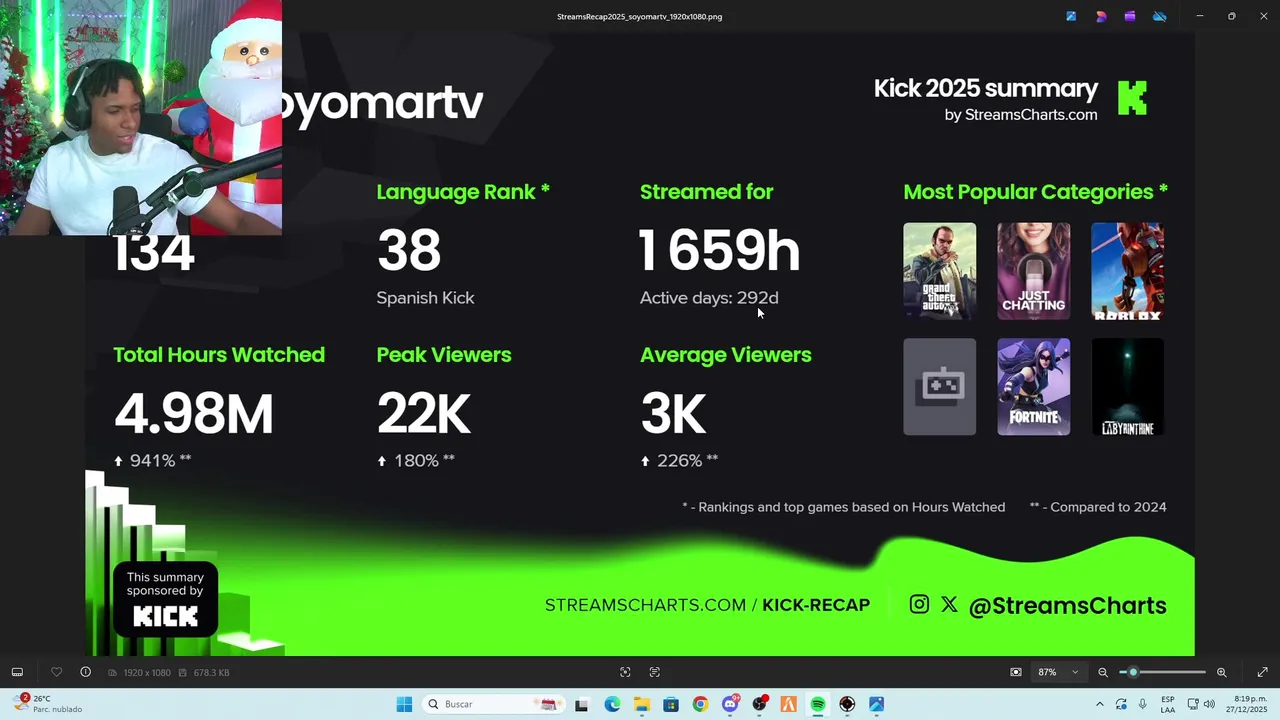
Task: Click the crossed-out OneDrive cloud icon
Action: coord(1160,16)
